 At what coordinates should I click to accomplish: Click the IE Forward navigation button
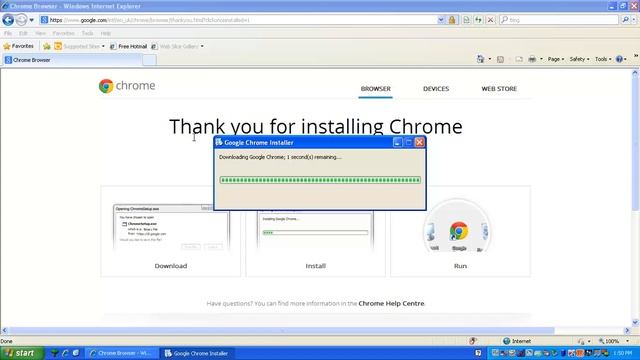click(21, 20)
